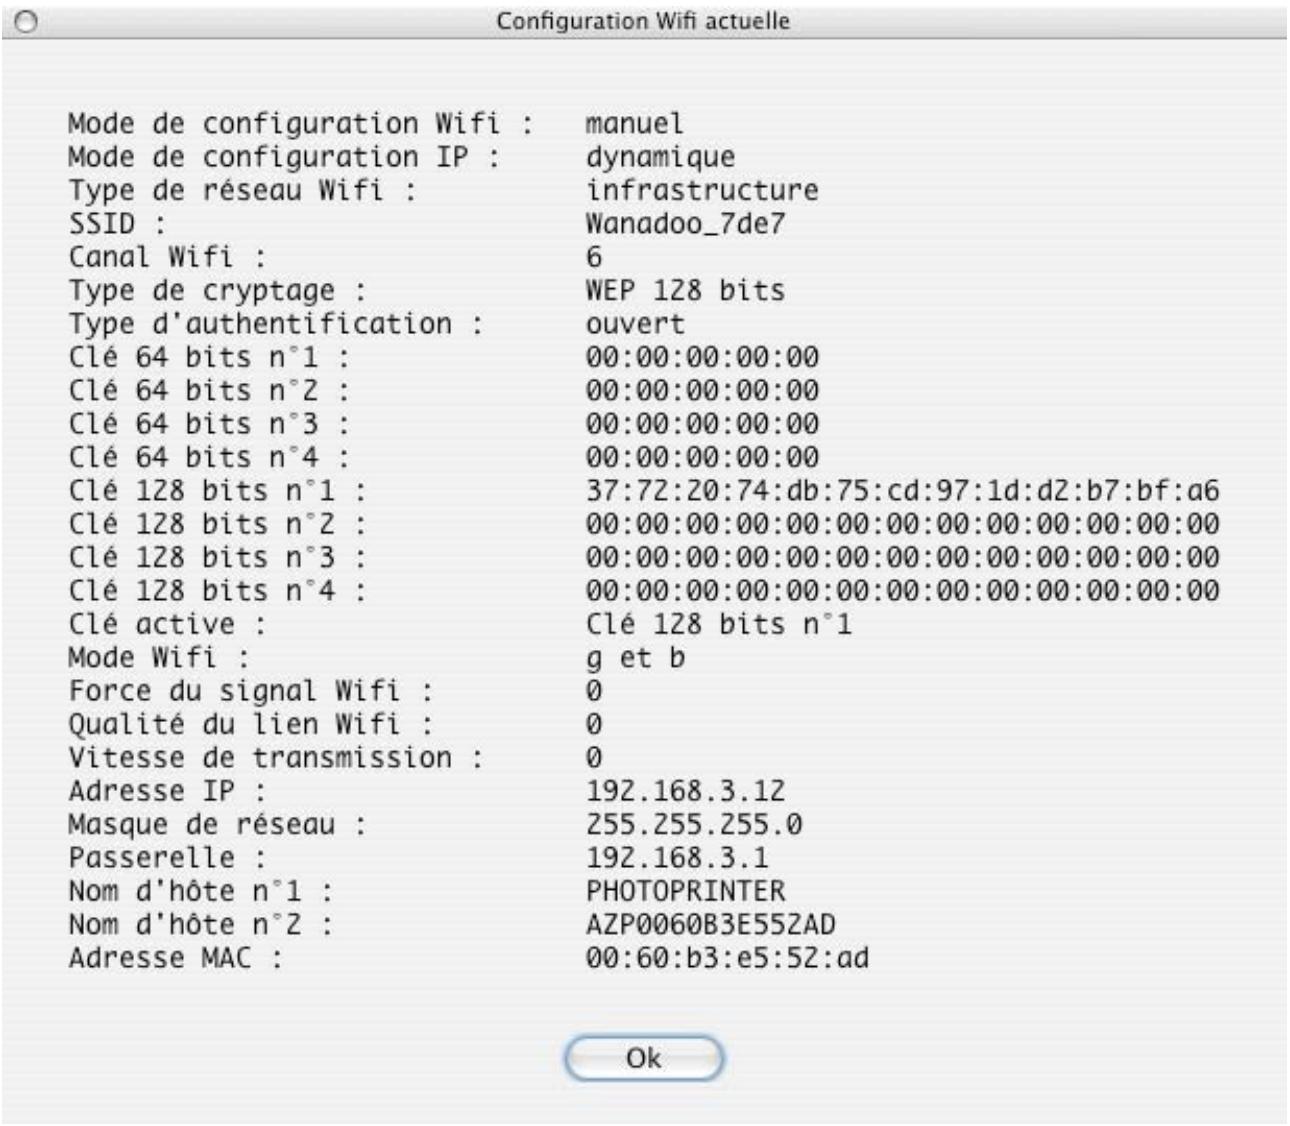Click the 'SSID :' label
This screenshot has width=1290, height=1126.
point(117,224)
